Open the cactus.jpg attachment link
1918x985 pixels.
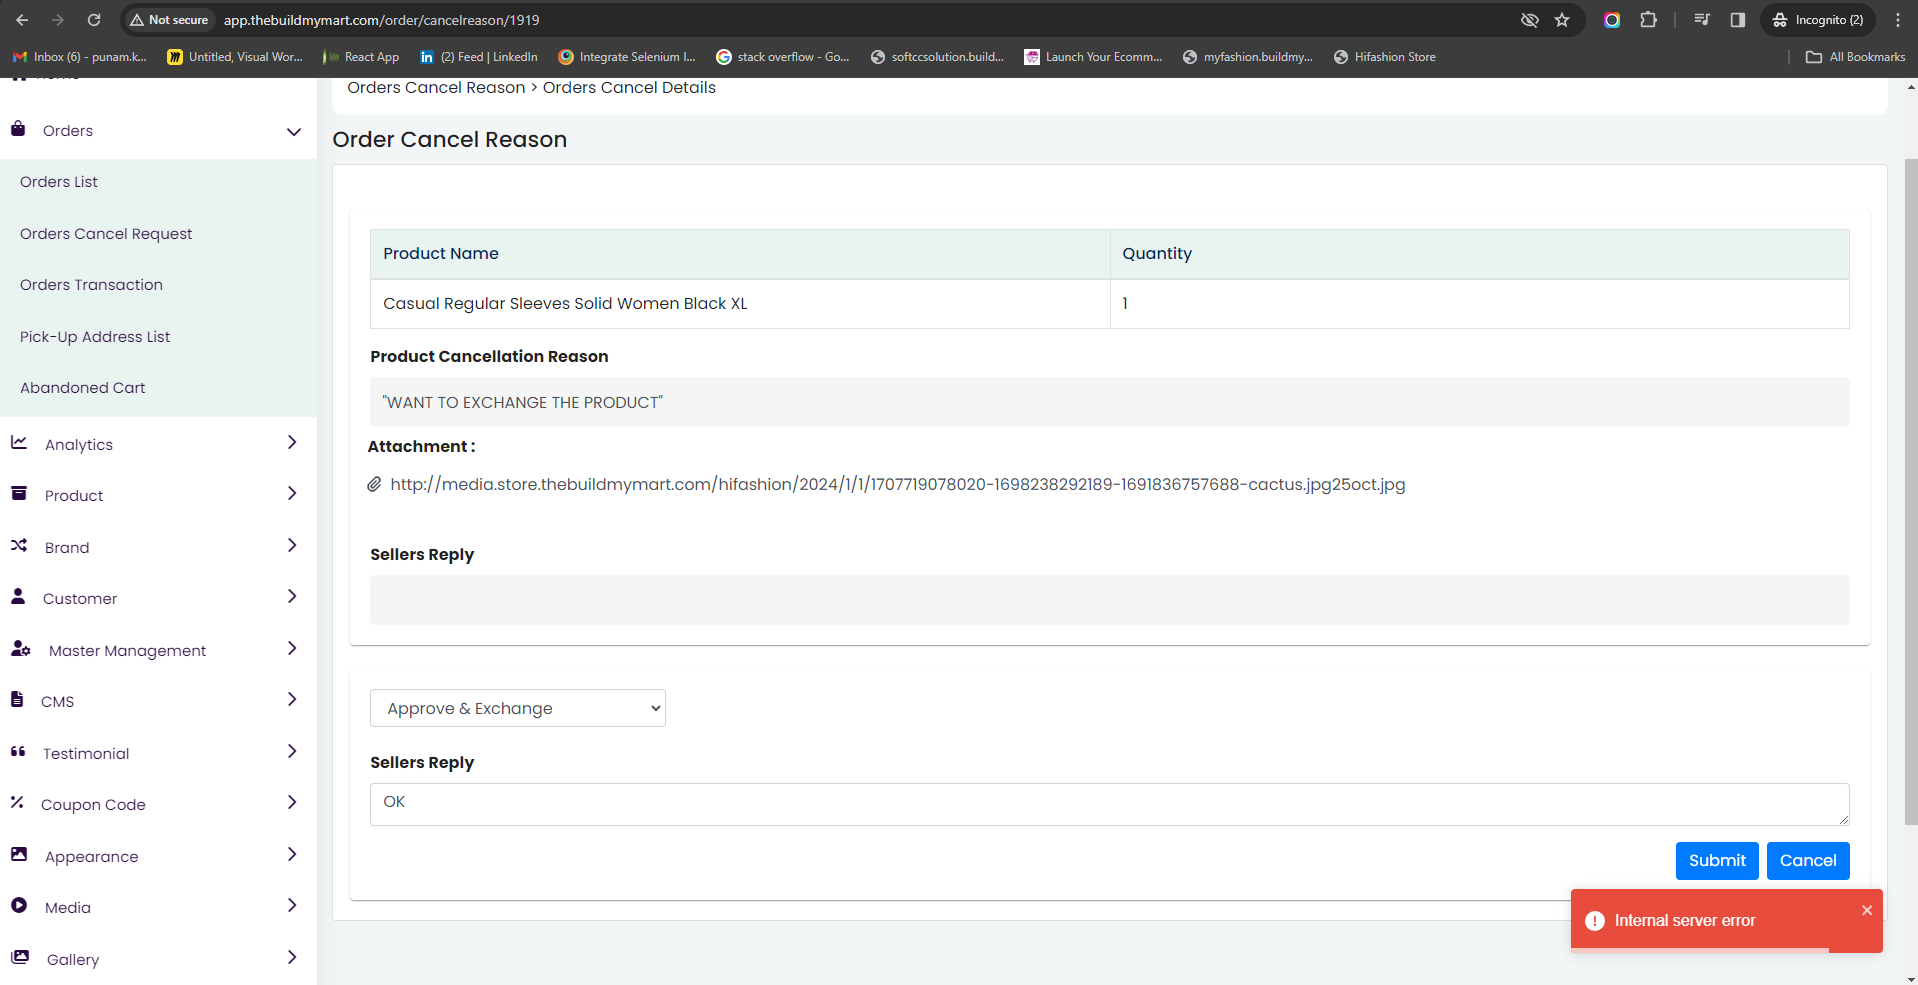tap(897, 484)
